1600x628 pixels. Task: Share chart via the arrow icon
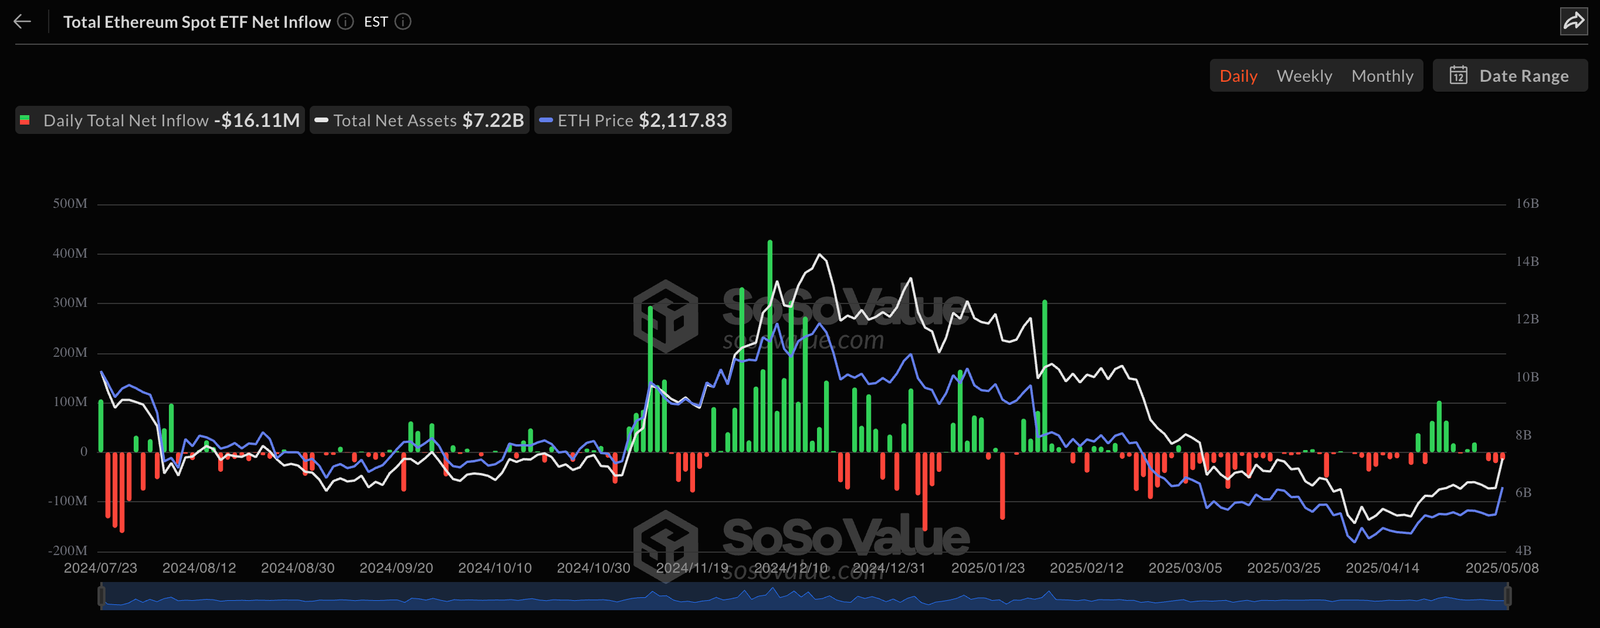(1574, 21)
